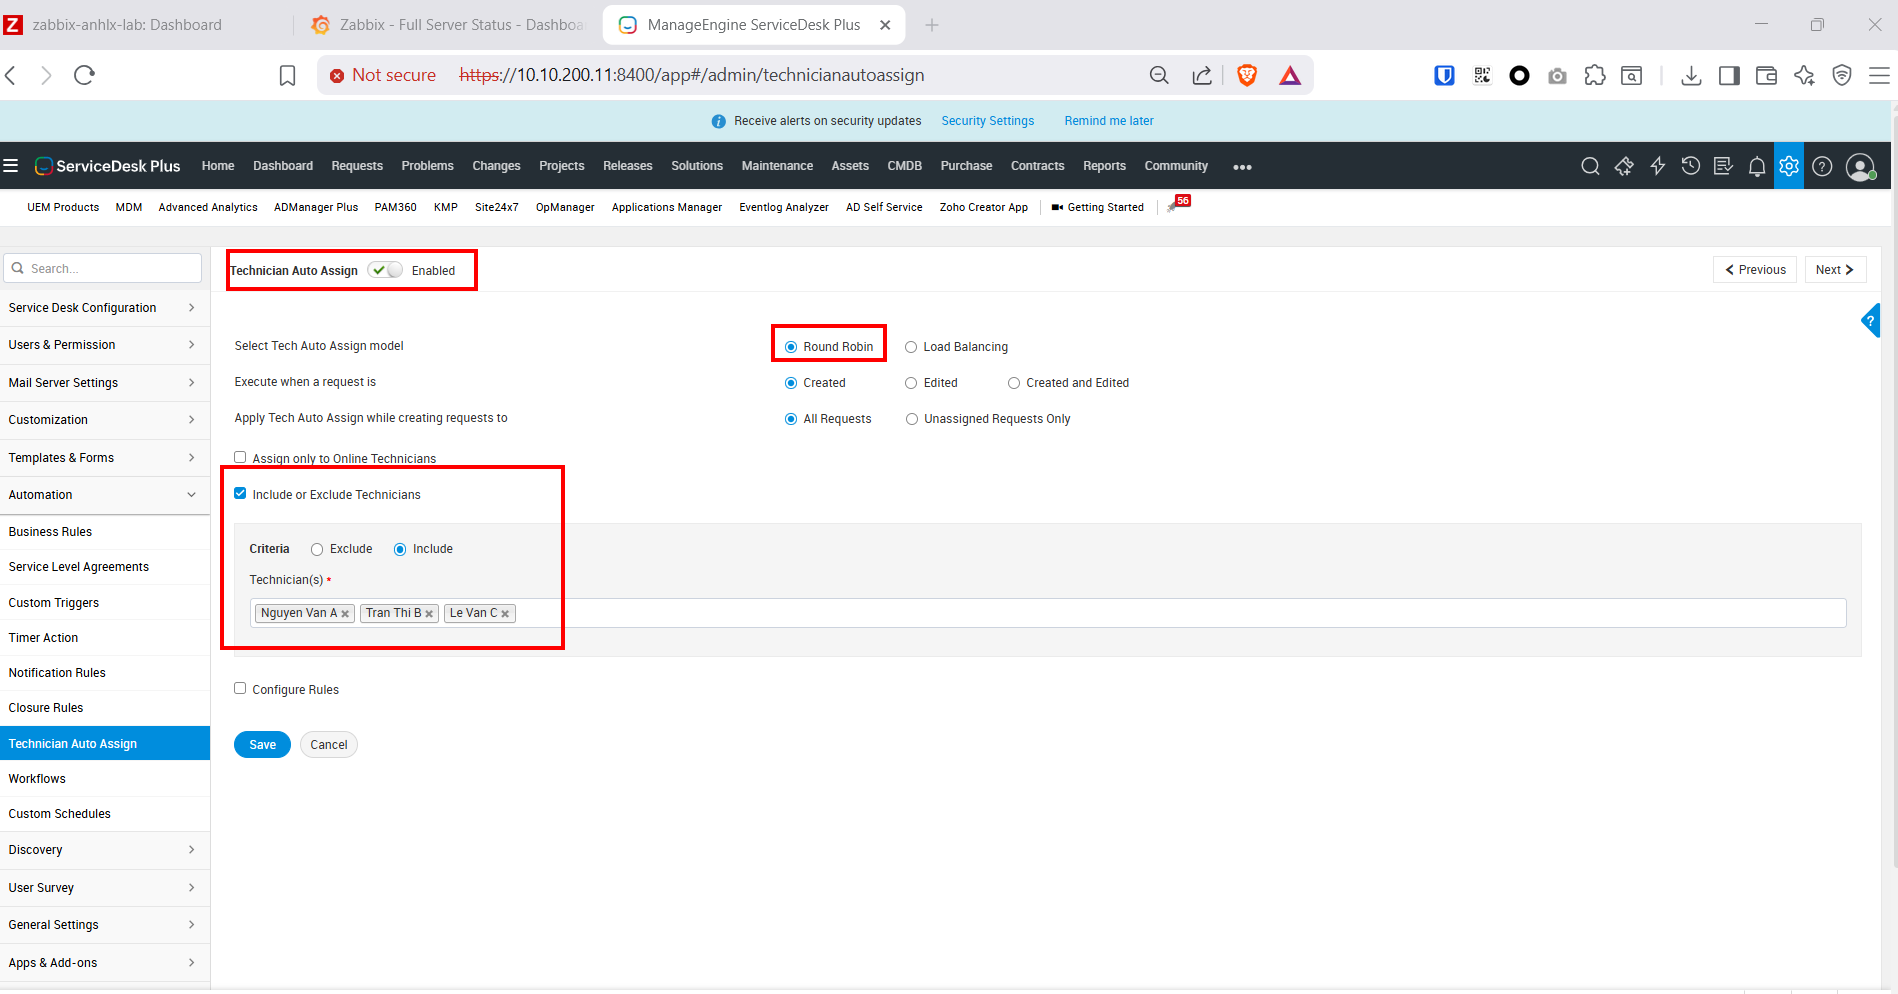Click the header search magnifier icon

tap(1590, 166)
